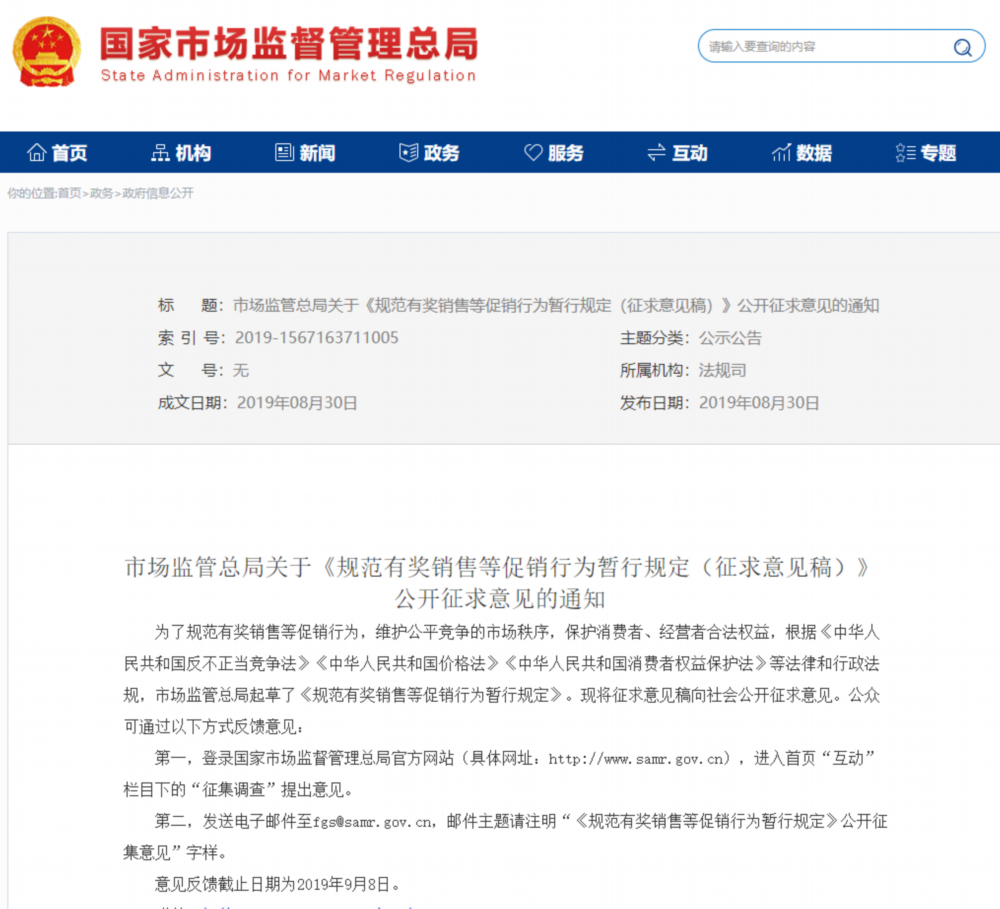This screenshot has height=909, width=1000.
Task: Click the newspaper icon beside 新闻
Action: 284,152
